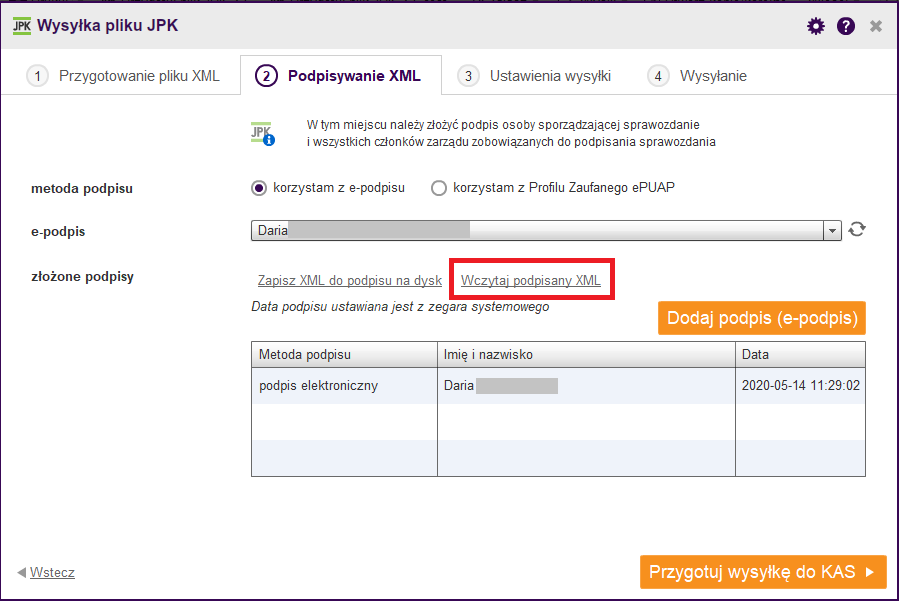Click Przygotuj wysyłkę do KAS

[x=763, y=572]
